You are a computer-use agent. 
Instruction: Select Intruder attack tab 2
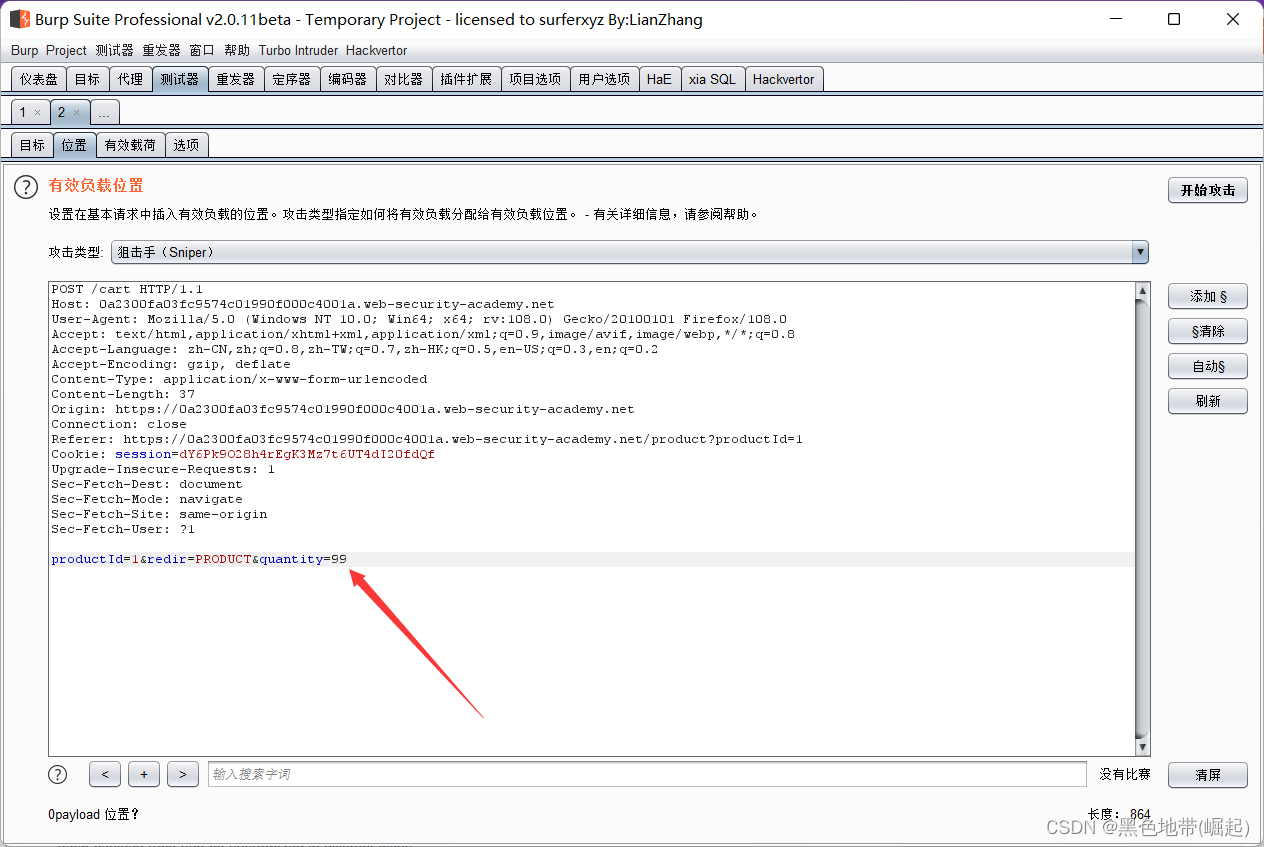pyautogui.click(x=61, y=113)
